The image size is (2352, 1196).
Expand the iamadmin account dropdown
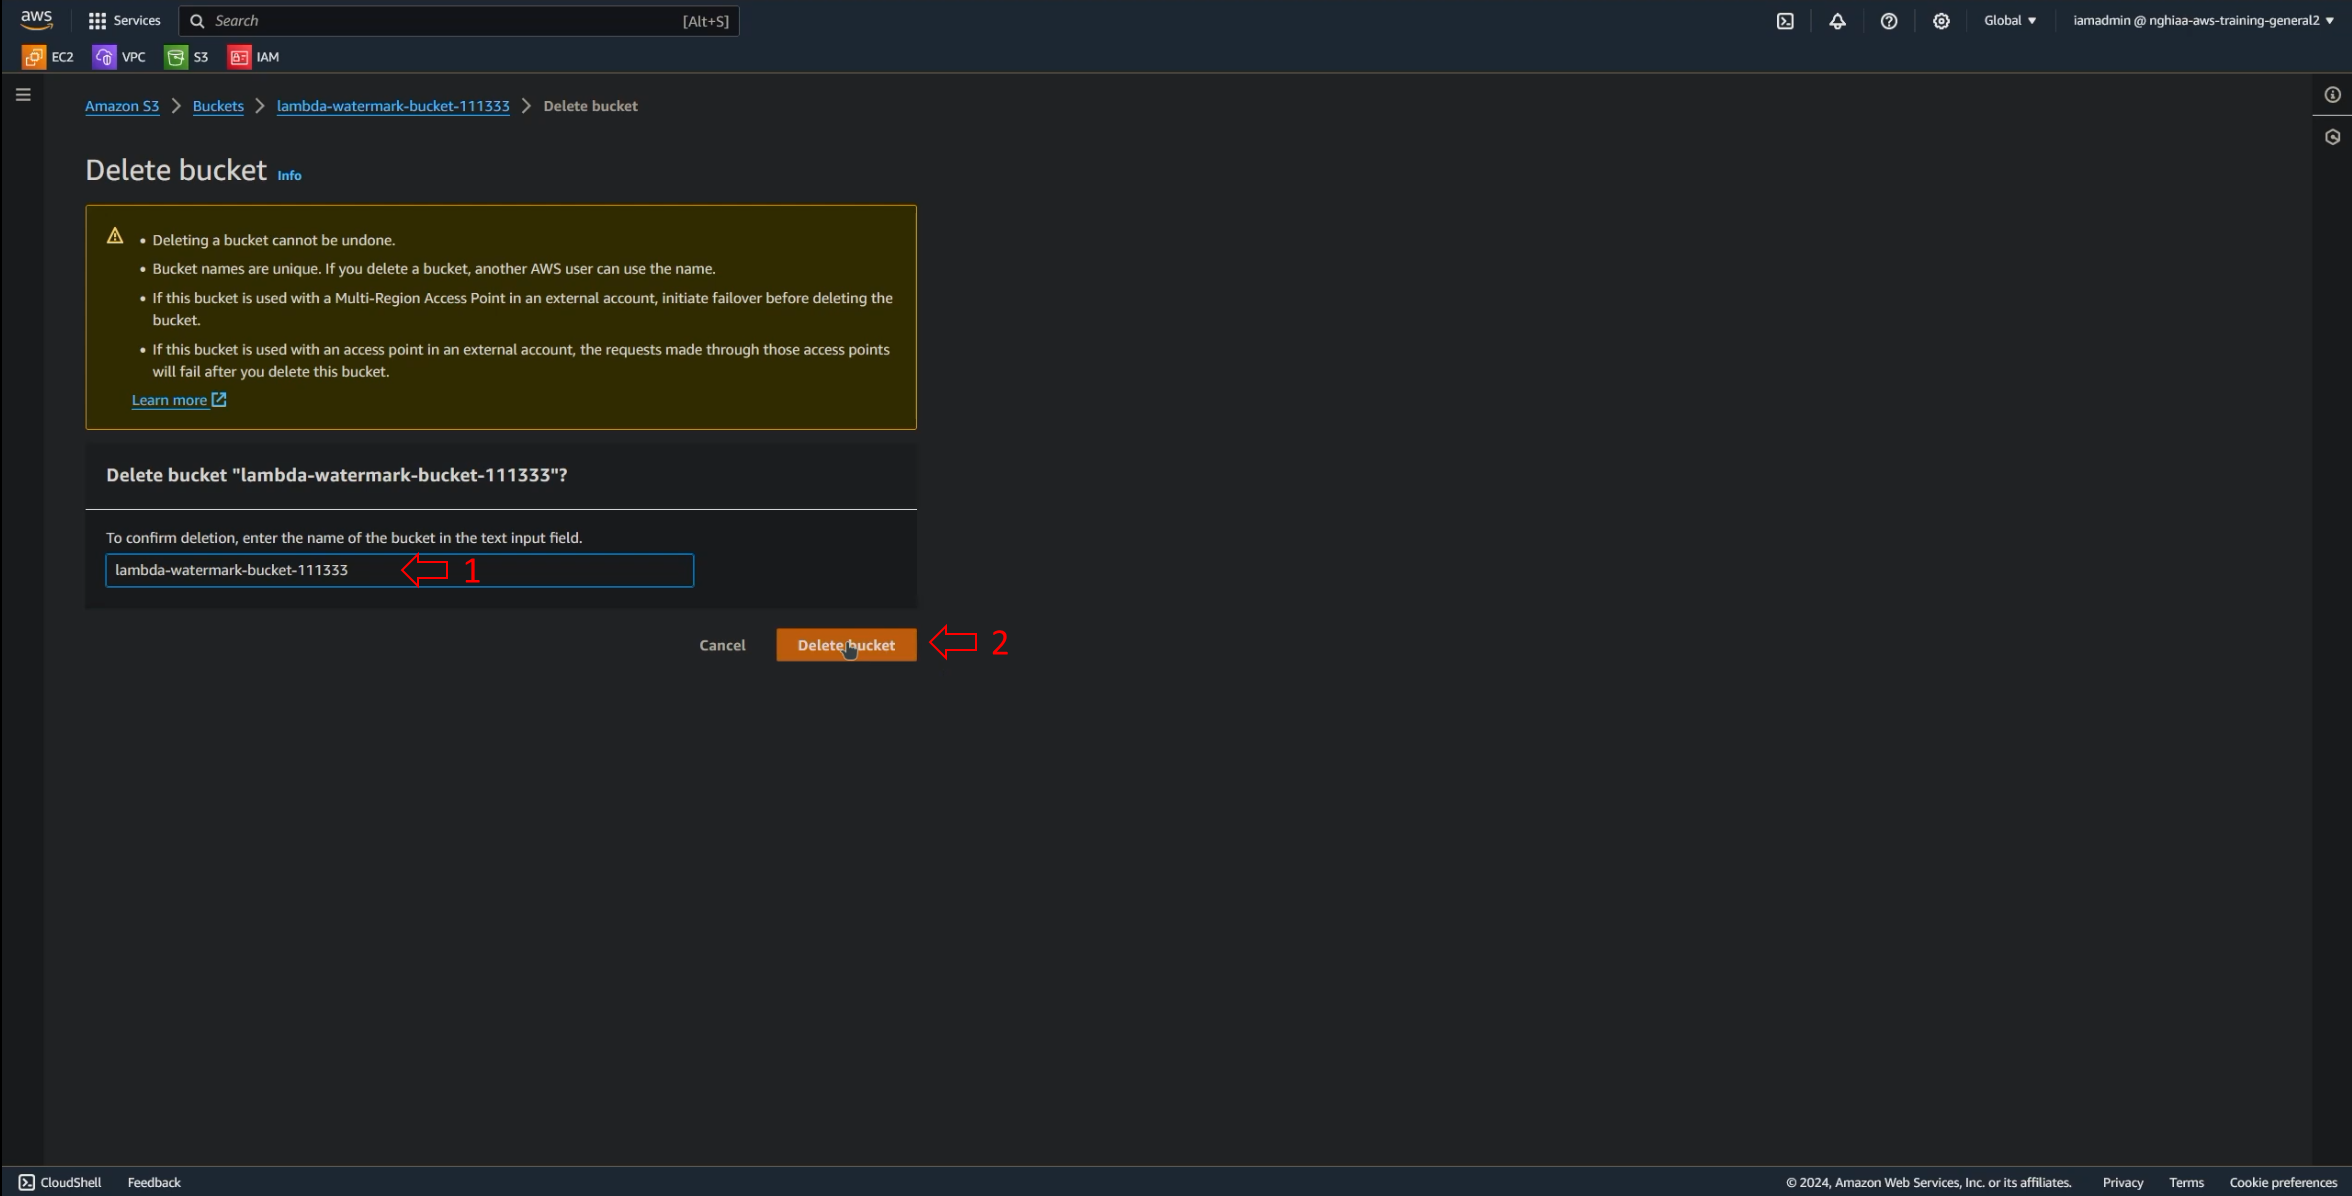[2207, 20]
